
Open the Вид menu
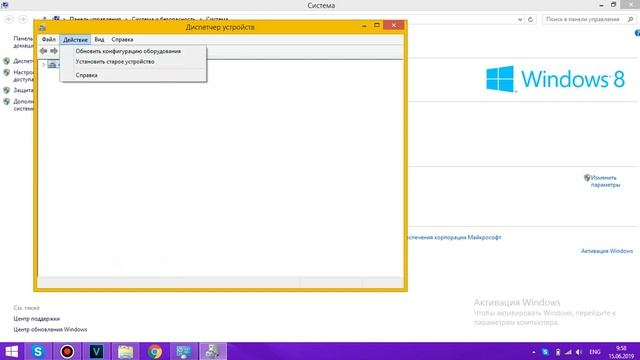(99, 40)
